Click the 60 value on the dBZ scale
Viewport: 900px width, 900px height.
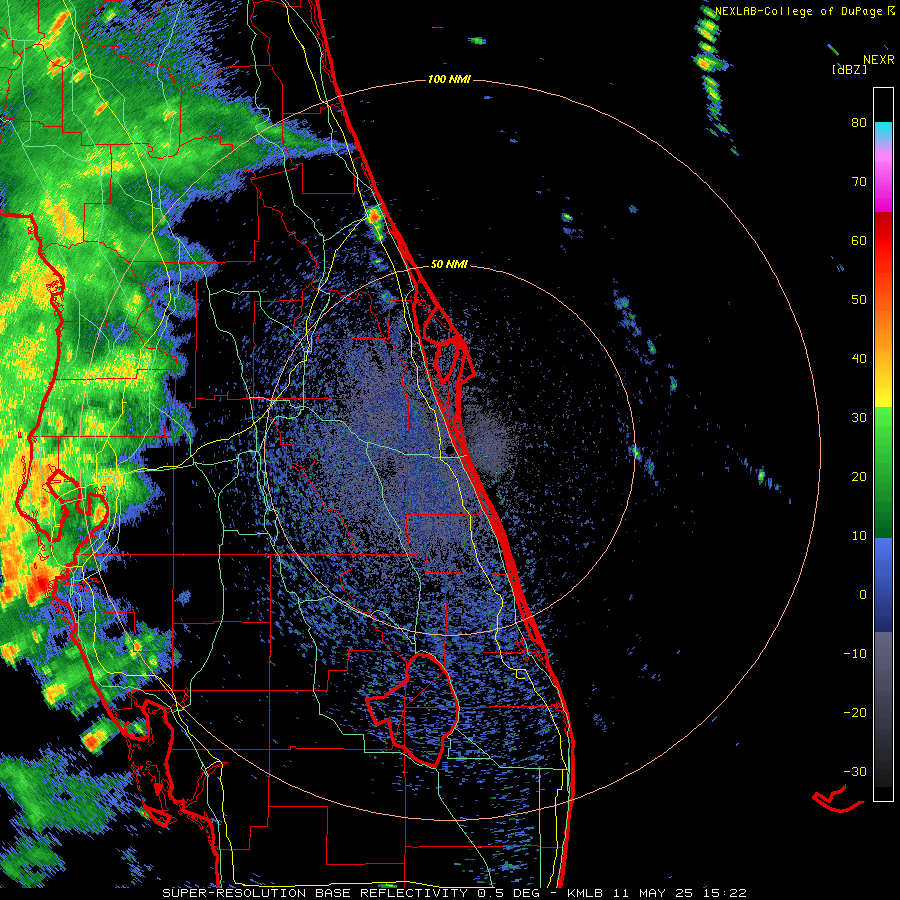pyautogui.click(x=859, y=240)
